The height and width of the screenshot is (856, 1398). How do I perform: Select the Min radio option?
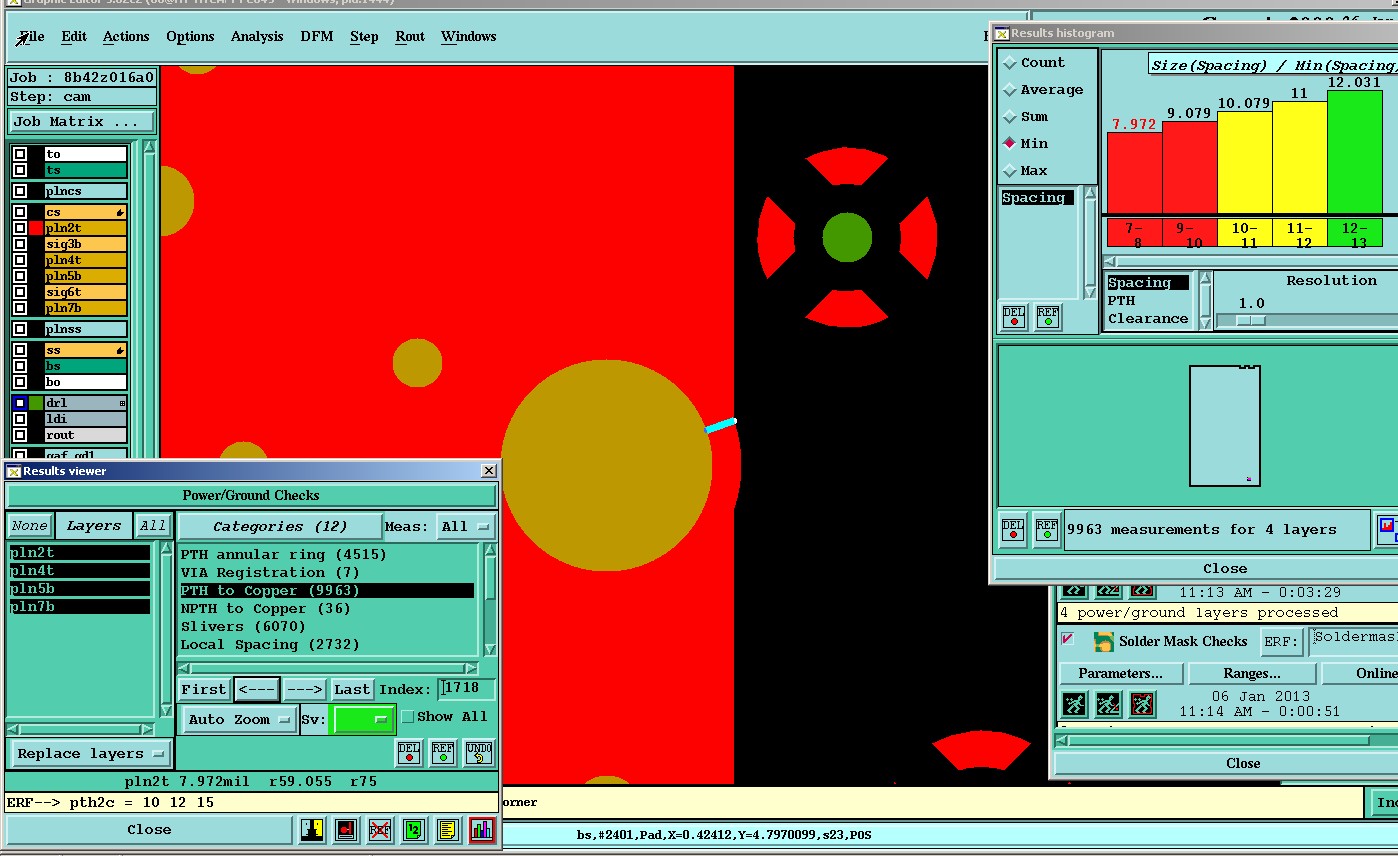click(x=1010, y=143)
